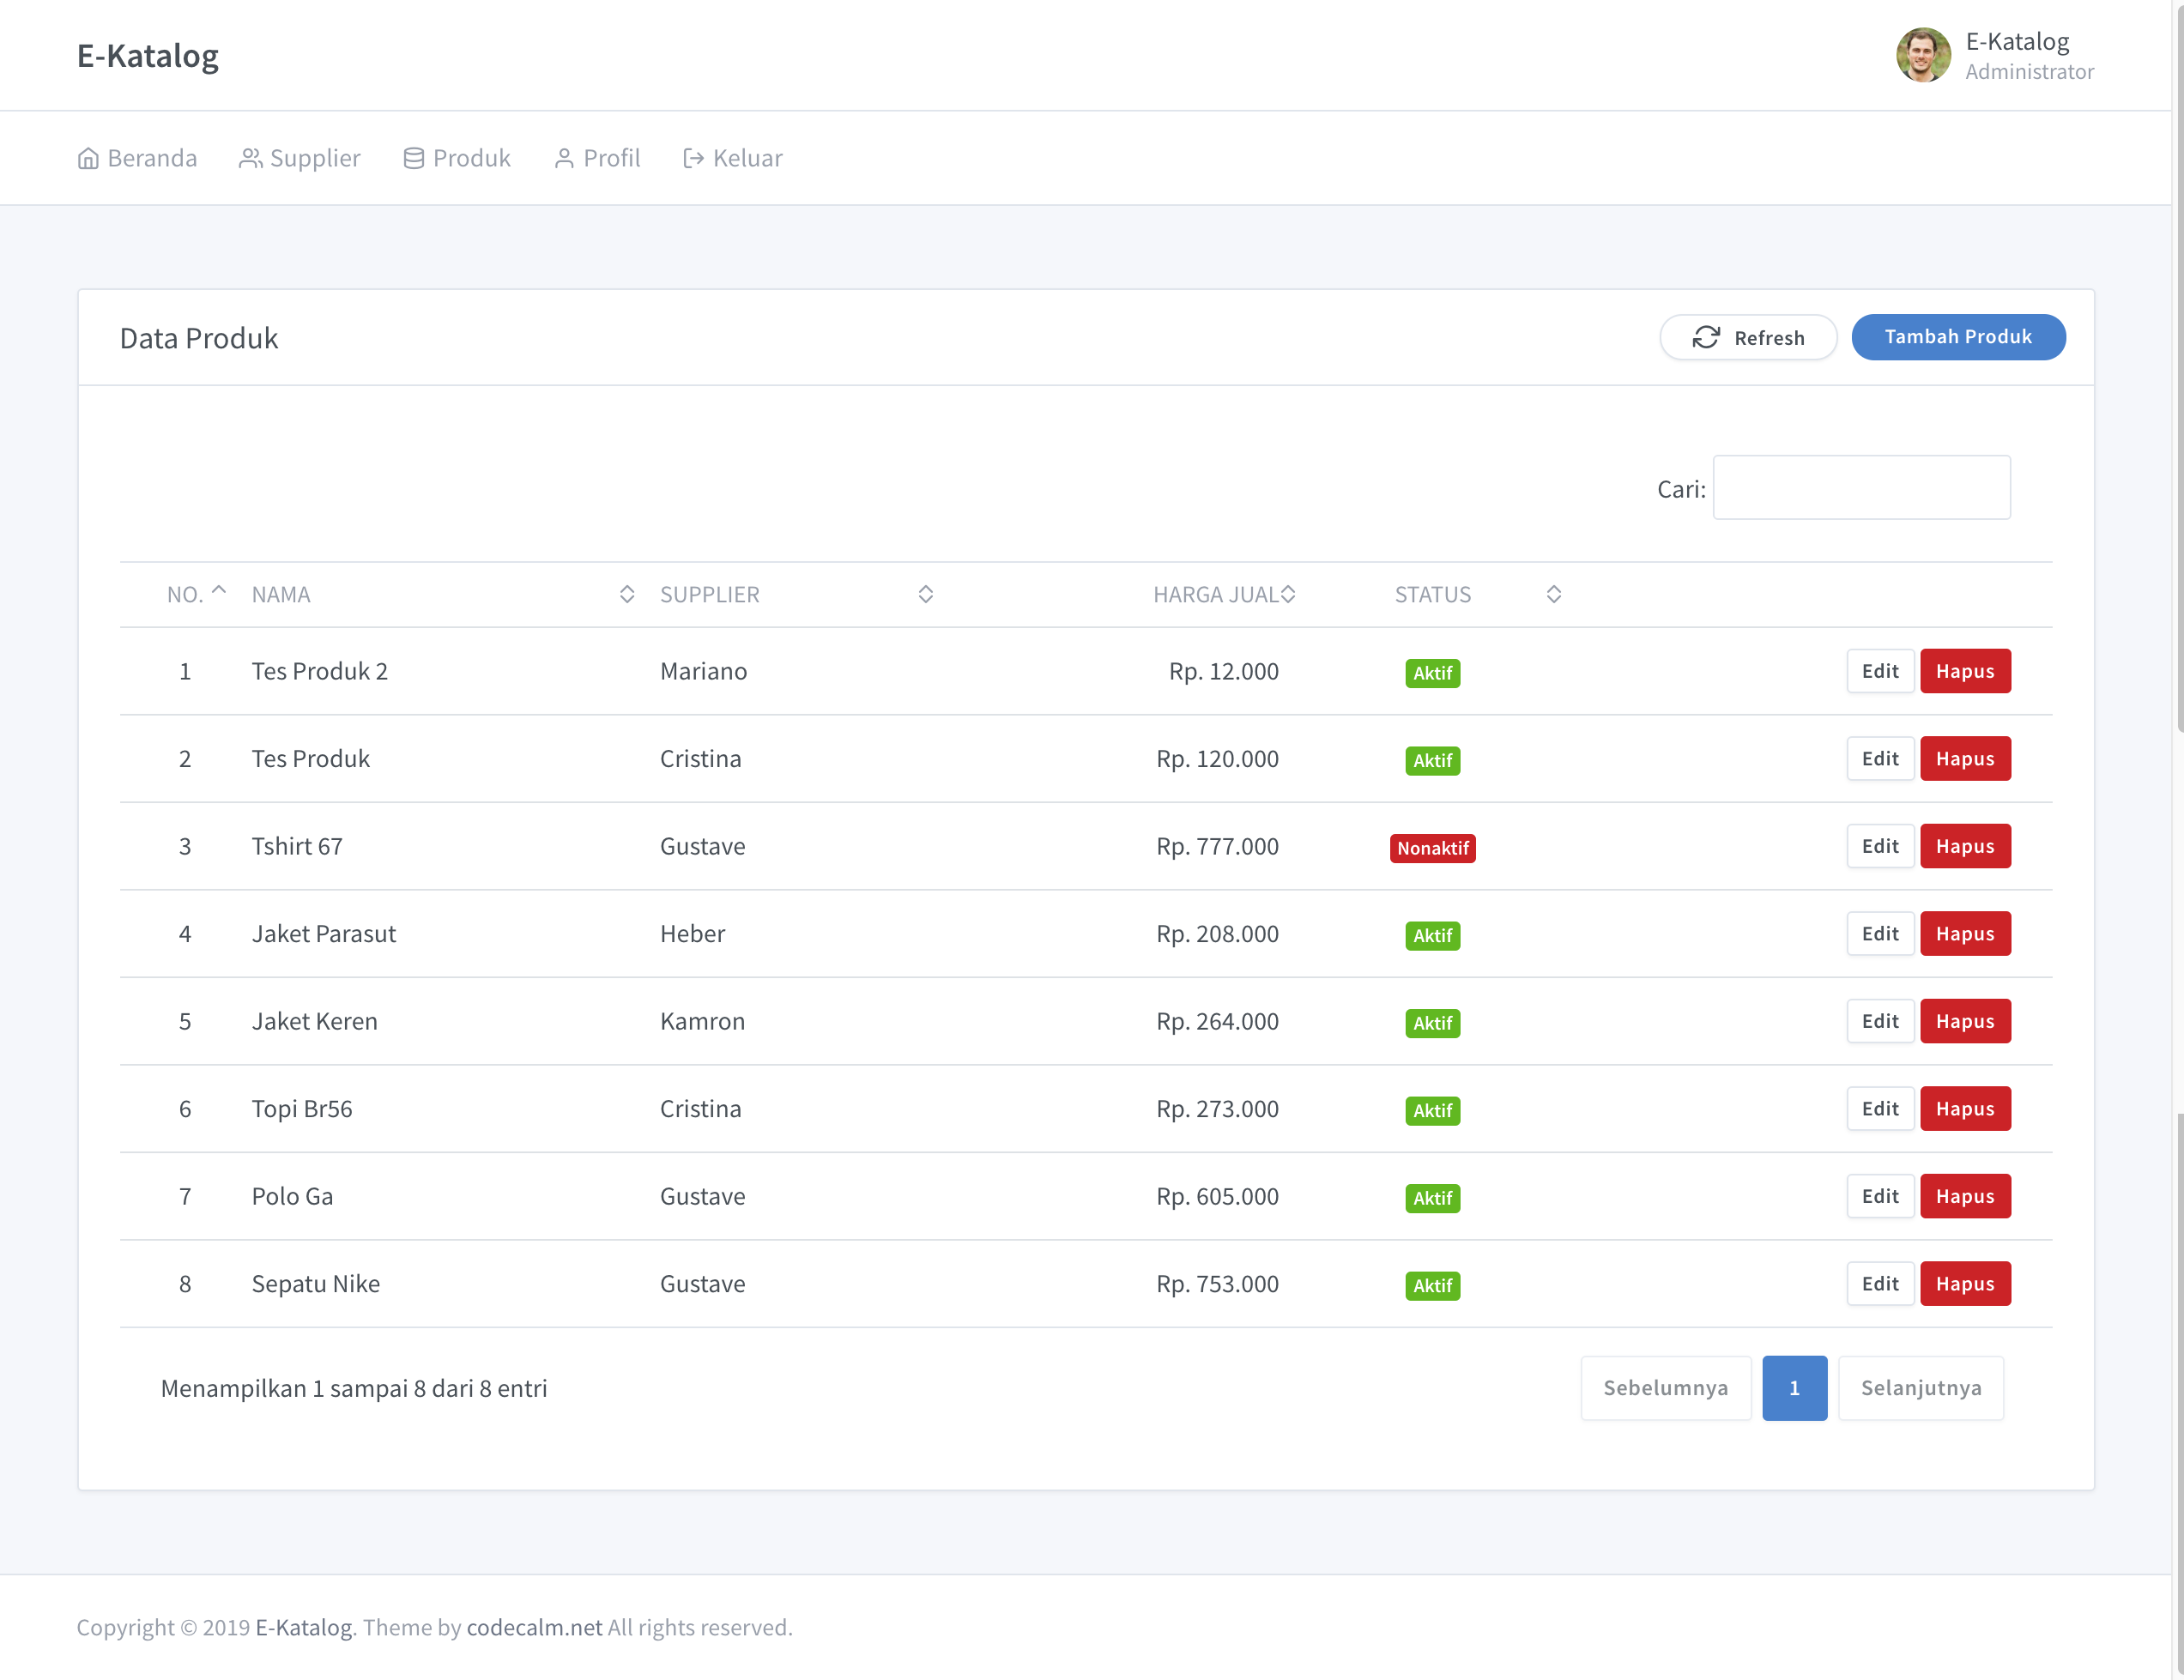This screenshot has height=1680, width=2184.
Task: Go to pagination page 1
Action: coord(1794,1388)
